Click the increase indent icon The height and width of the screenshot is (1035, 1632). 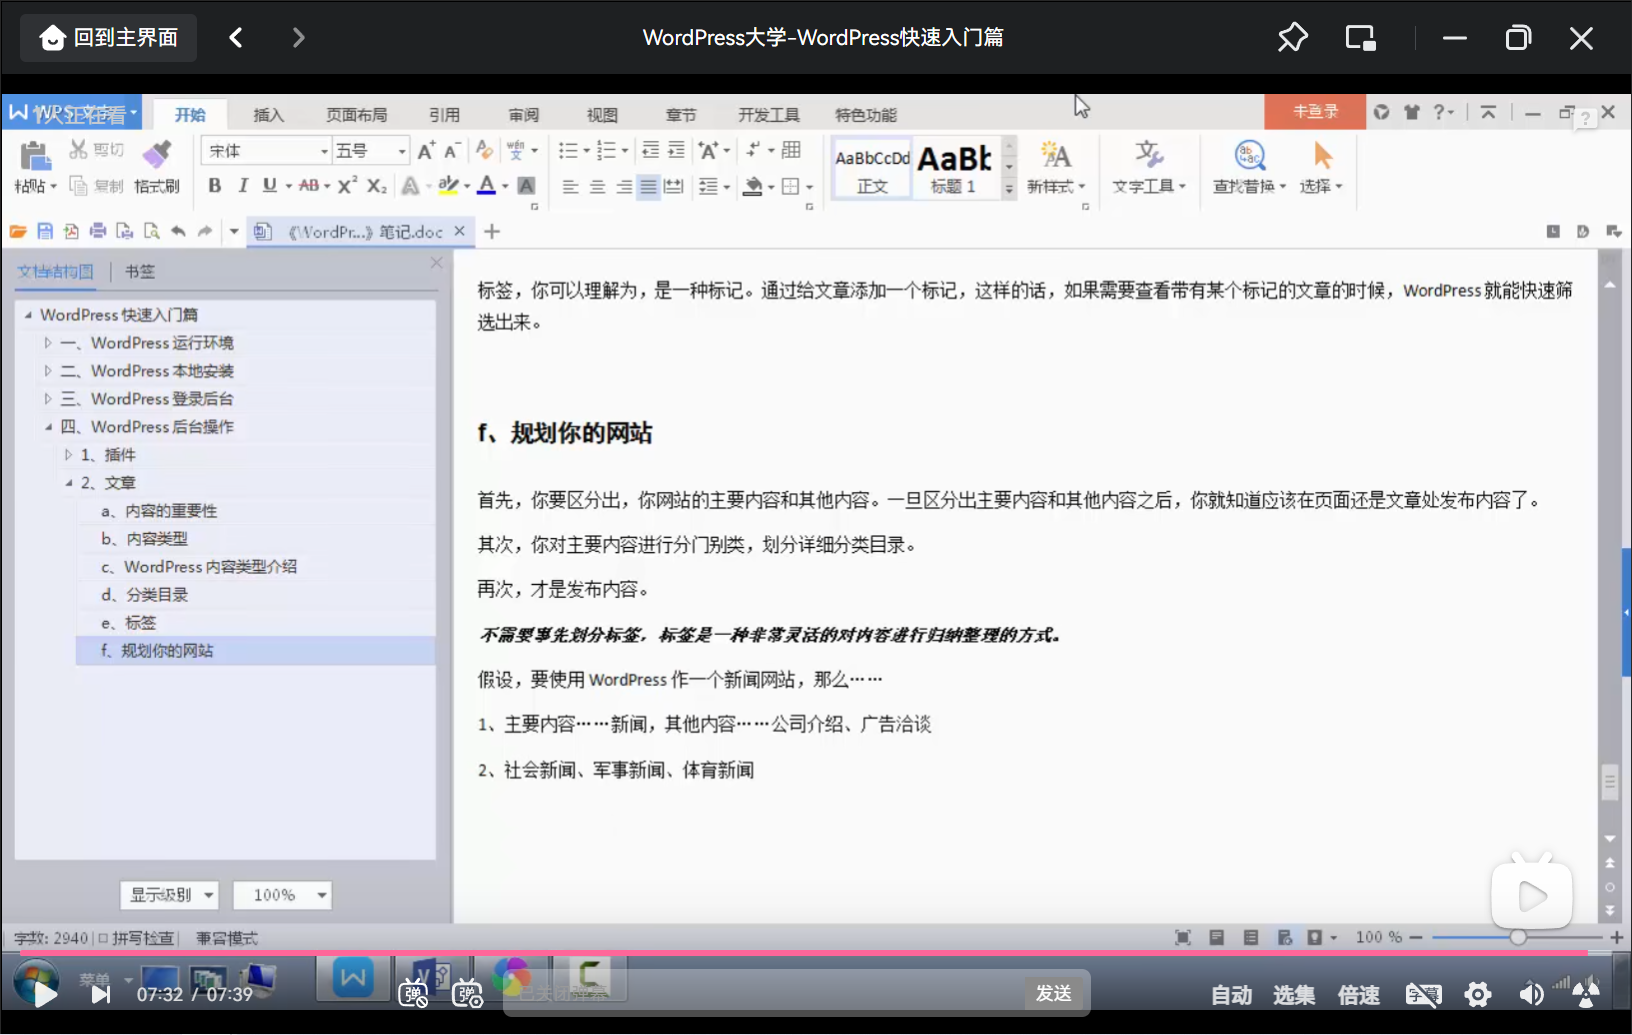tap(676, 150)
